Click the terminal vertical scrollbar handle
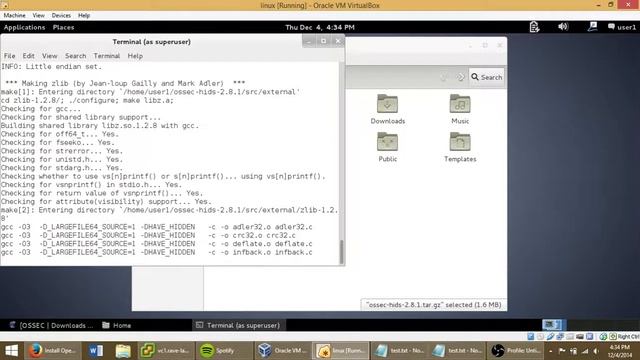The height and width of the screenshot is (360, 640). 342,252
